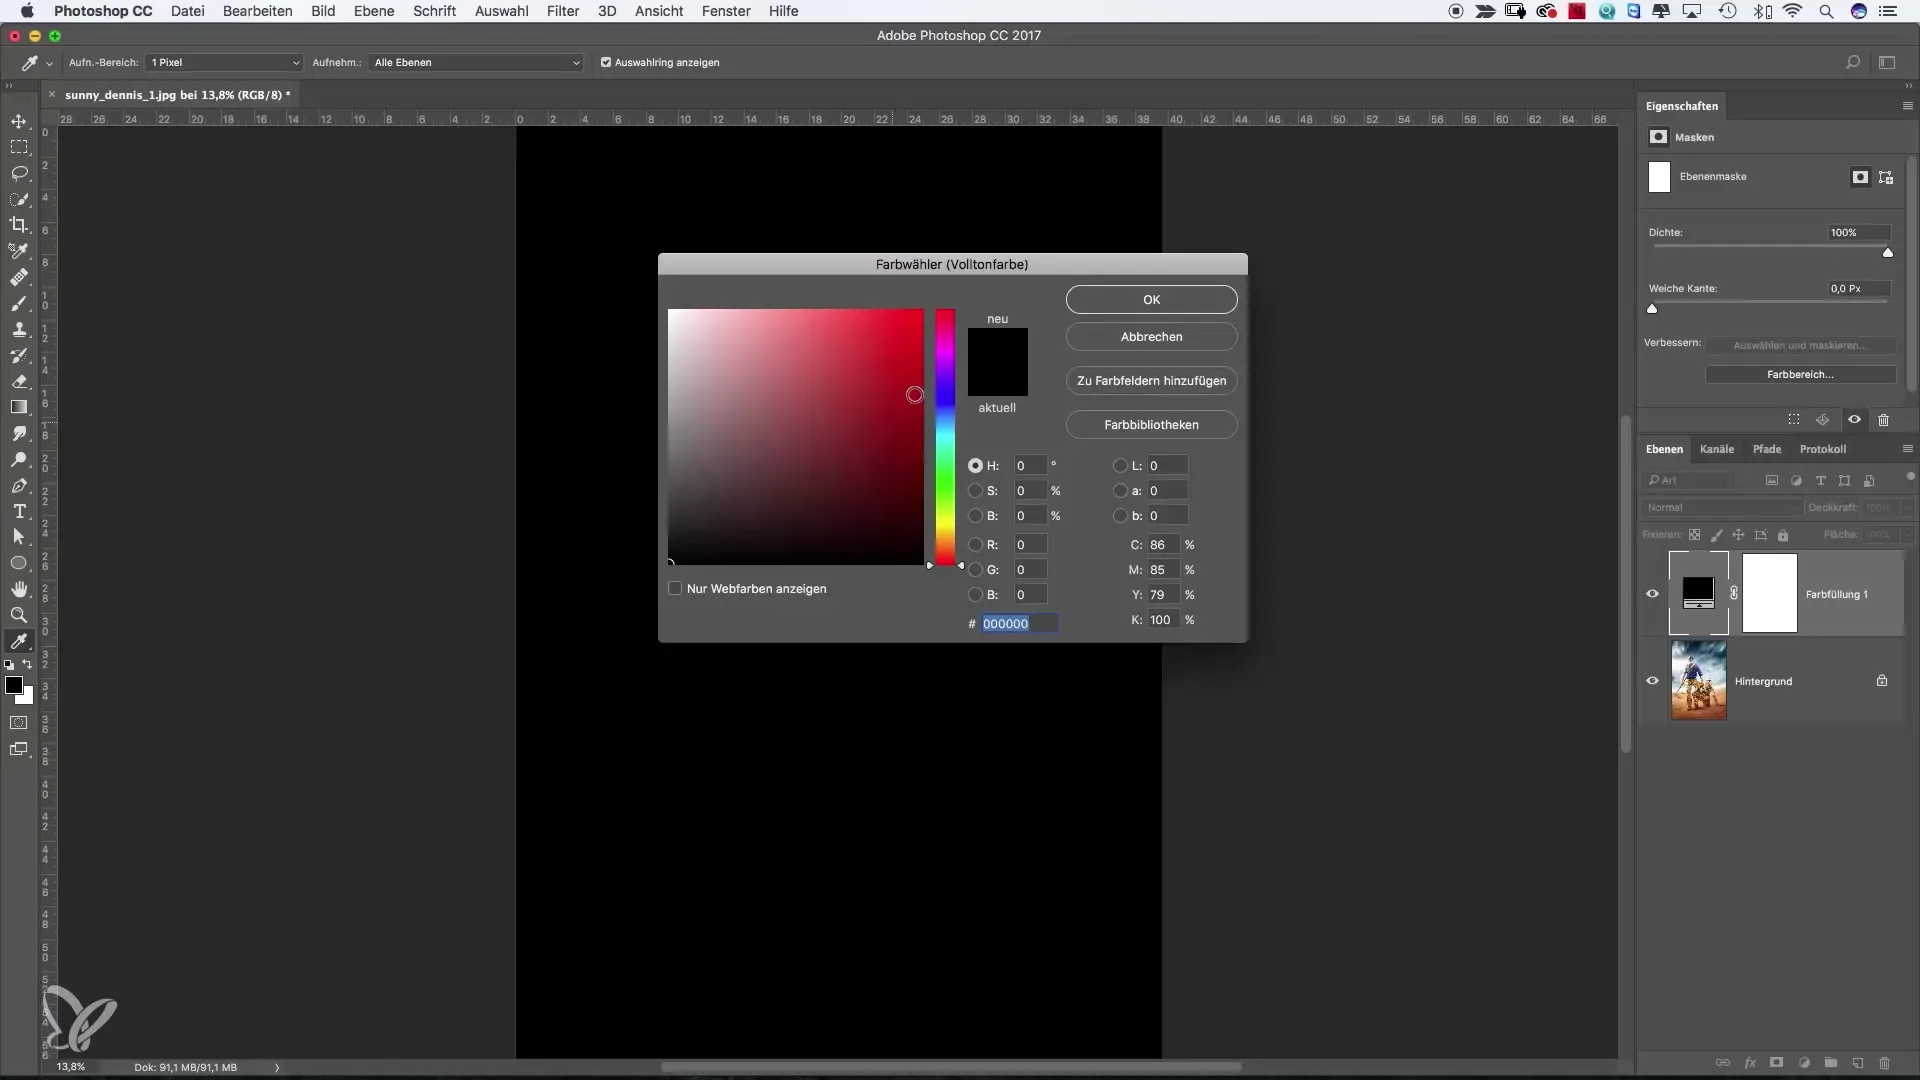Hide the Farbfüllung 1 layer
This screenshot has height=1080, width=1920.
[x=1652, y=594]
